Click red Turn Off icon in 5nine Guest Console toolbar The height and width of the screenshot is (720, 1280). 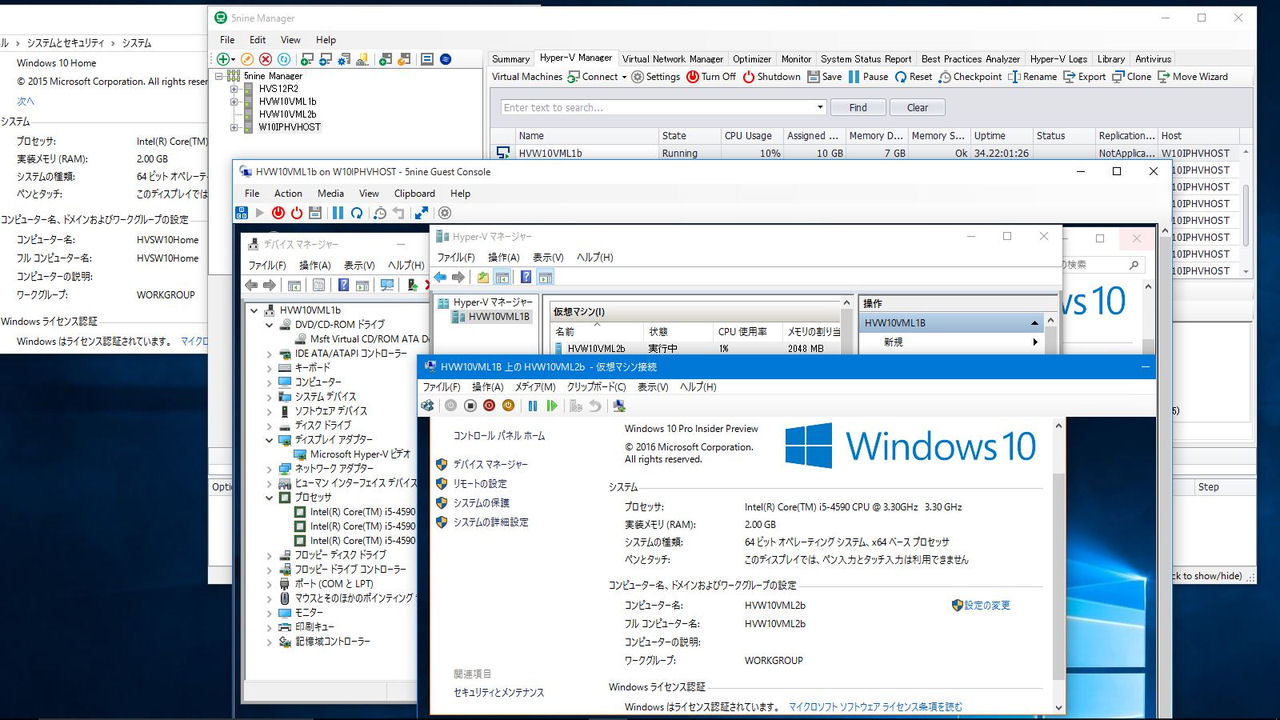coord(279,213)
